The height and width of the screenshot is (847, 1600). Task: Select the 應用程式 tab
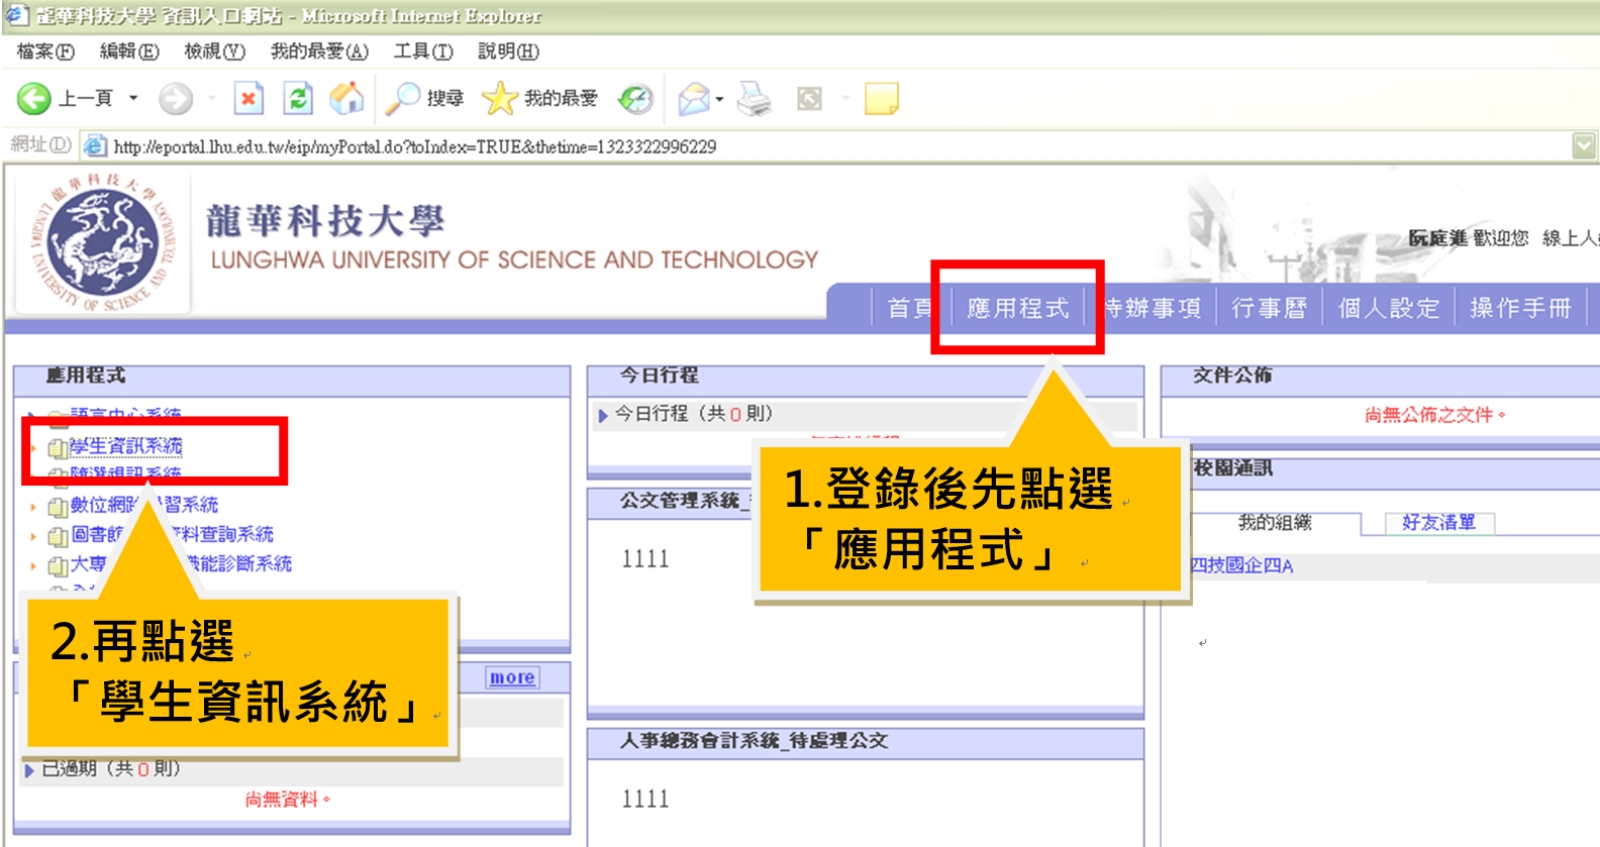(1018, 308)
